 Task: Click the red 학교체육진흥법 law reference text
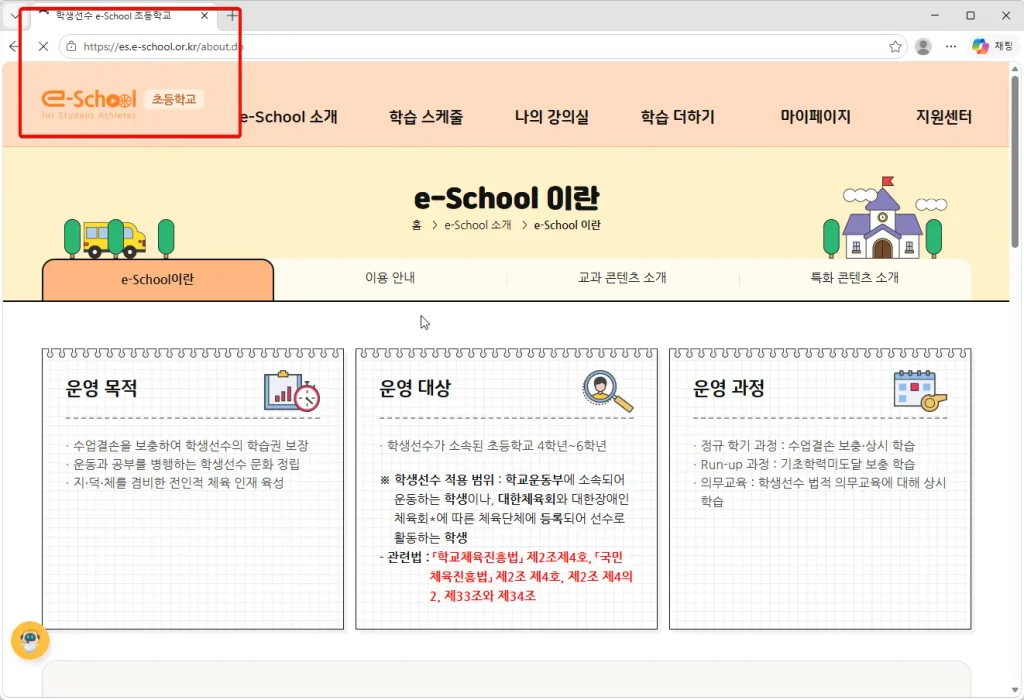tap(531, 577)
